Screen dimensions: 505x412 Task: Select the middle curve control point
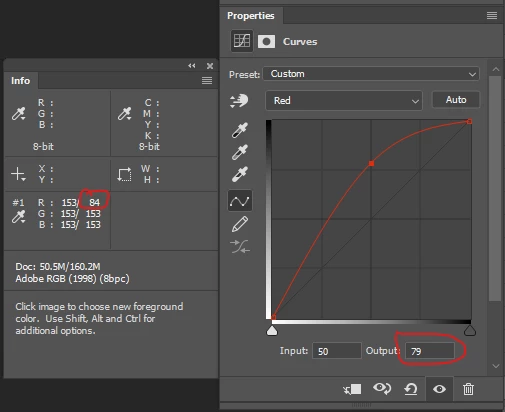click(x=371, y=164)
